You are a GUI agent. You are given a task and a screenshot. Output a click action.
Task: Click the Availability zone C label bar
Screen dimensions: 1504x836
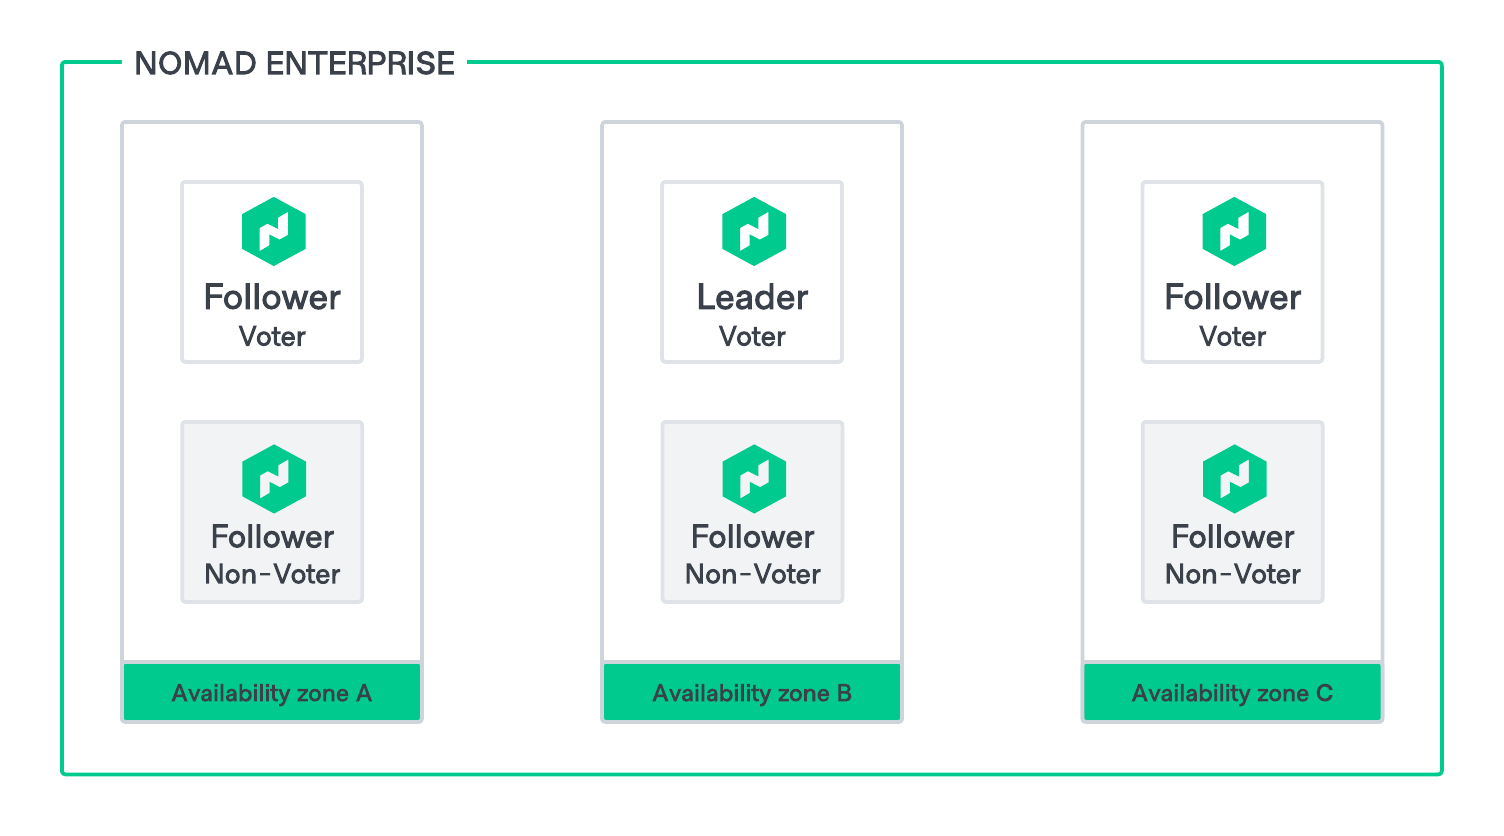1232,692
